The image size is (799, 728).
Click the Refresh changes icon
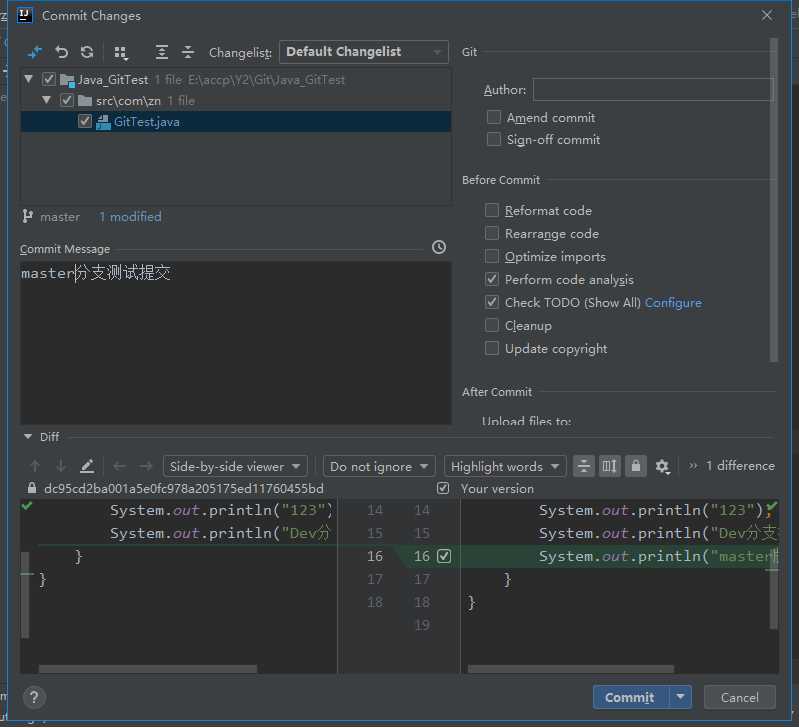tap(87, 52)
